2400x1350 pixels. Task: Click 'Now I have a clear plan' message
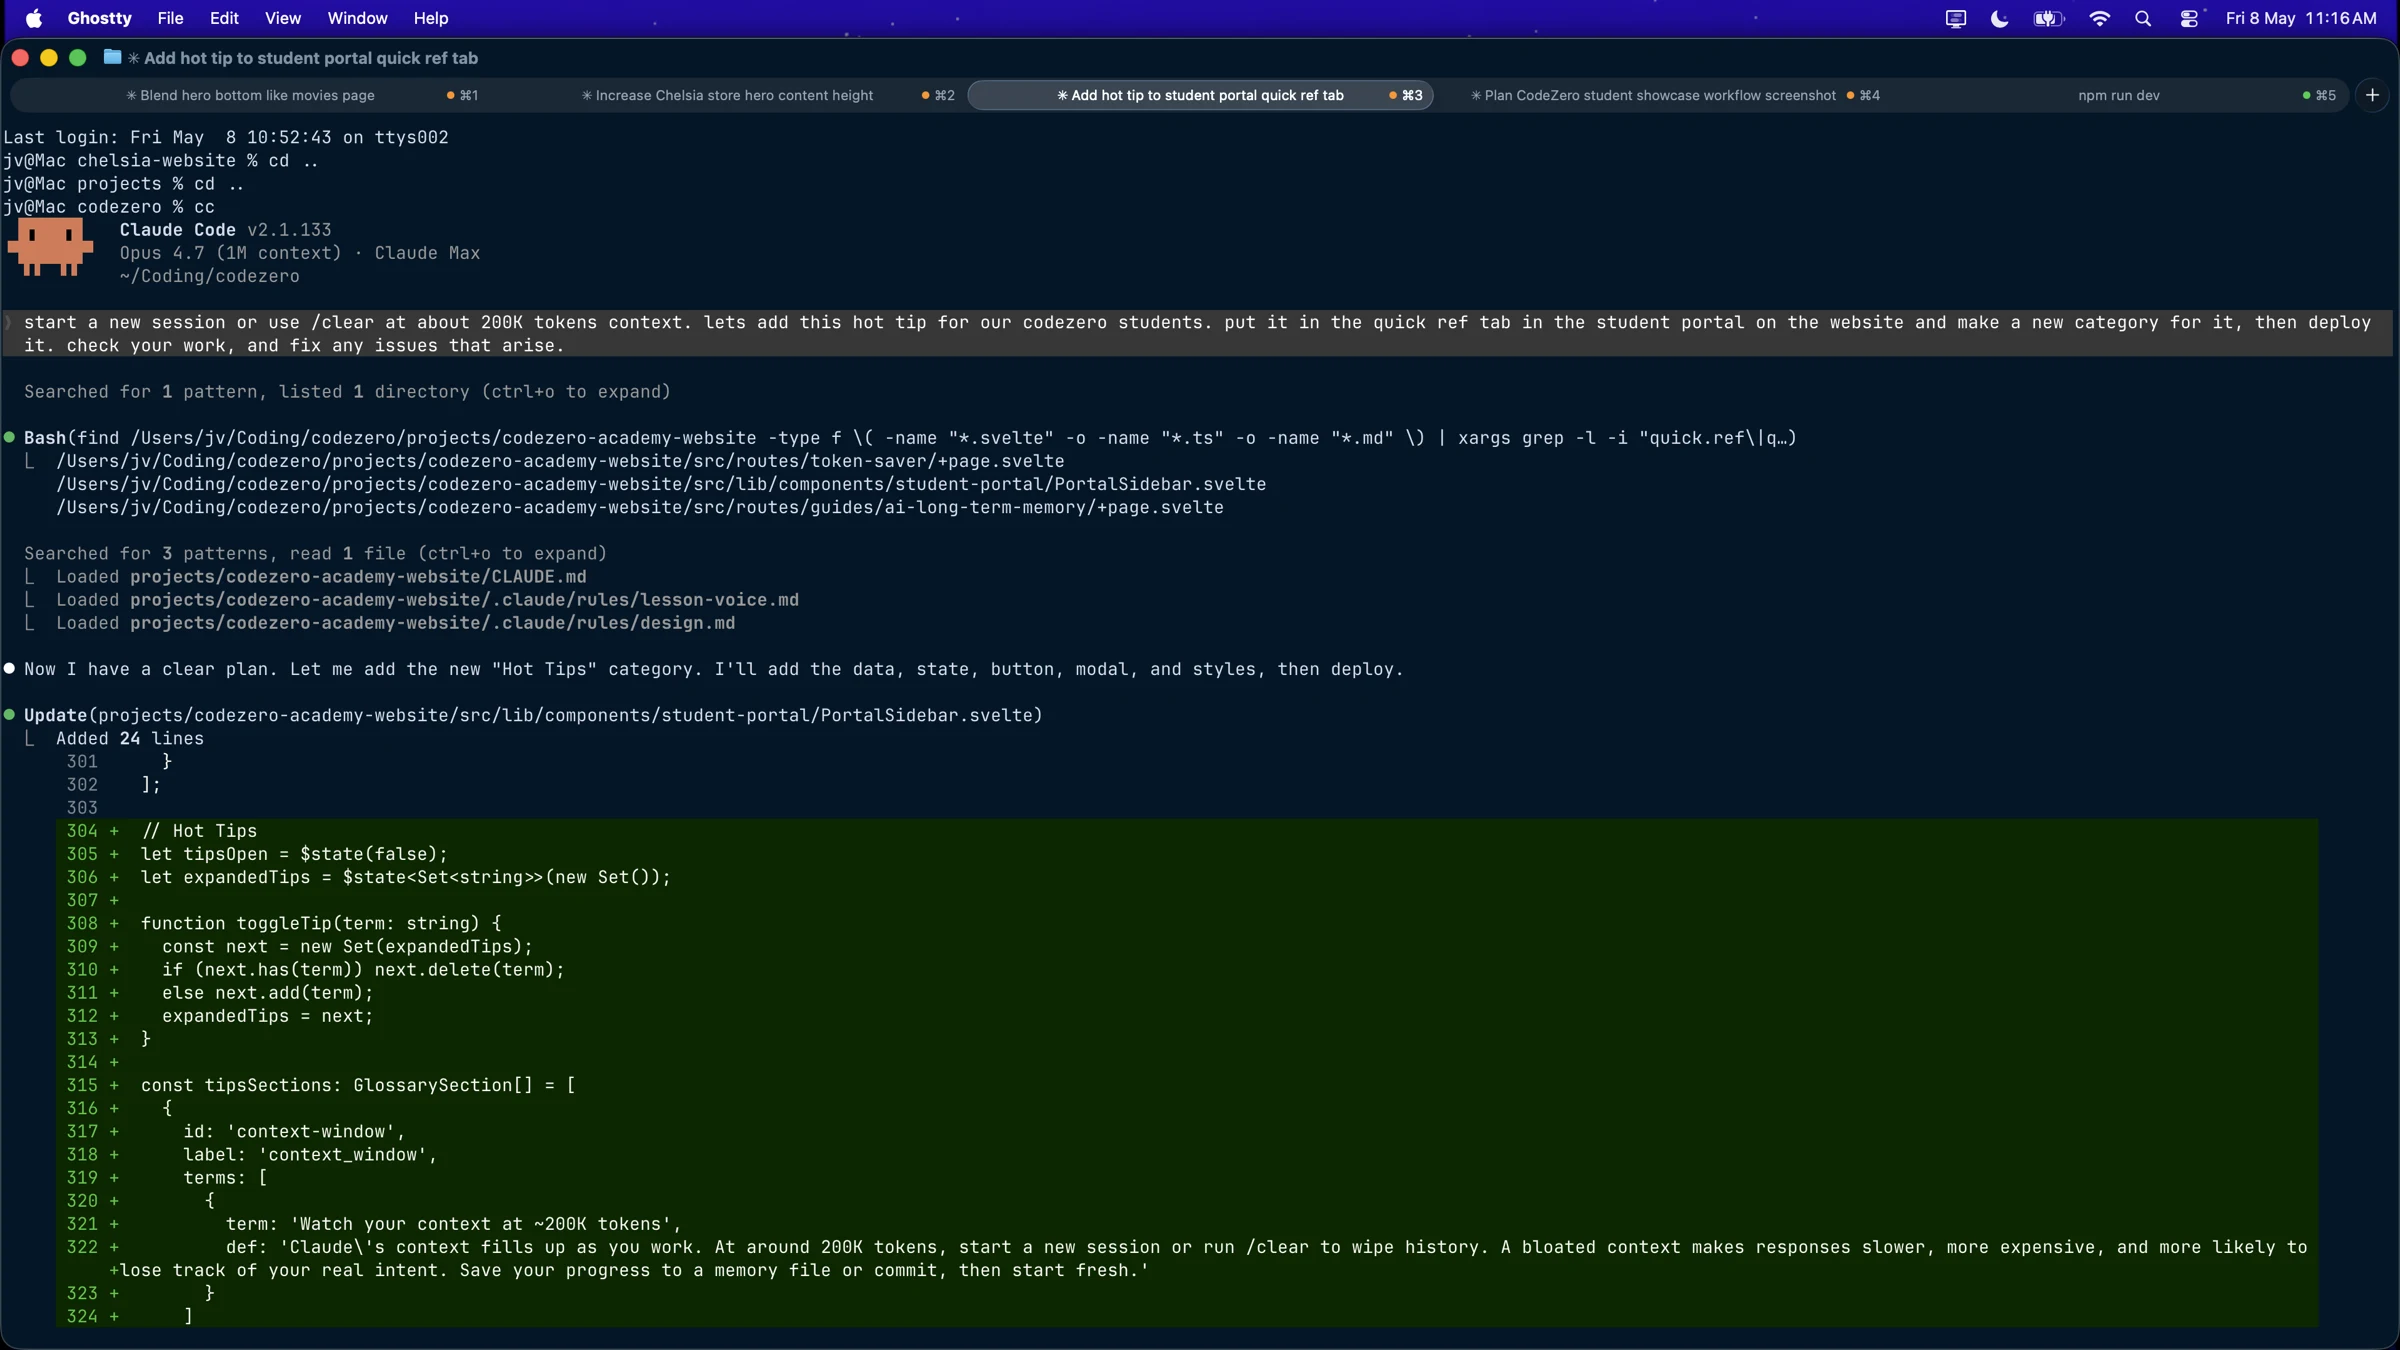click(x=713, y=669)
